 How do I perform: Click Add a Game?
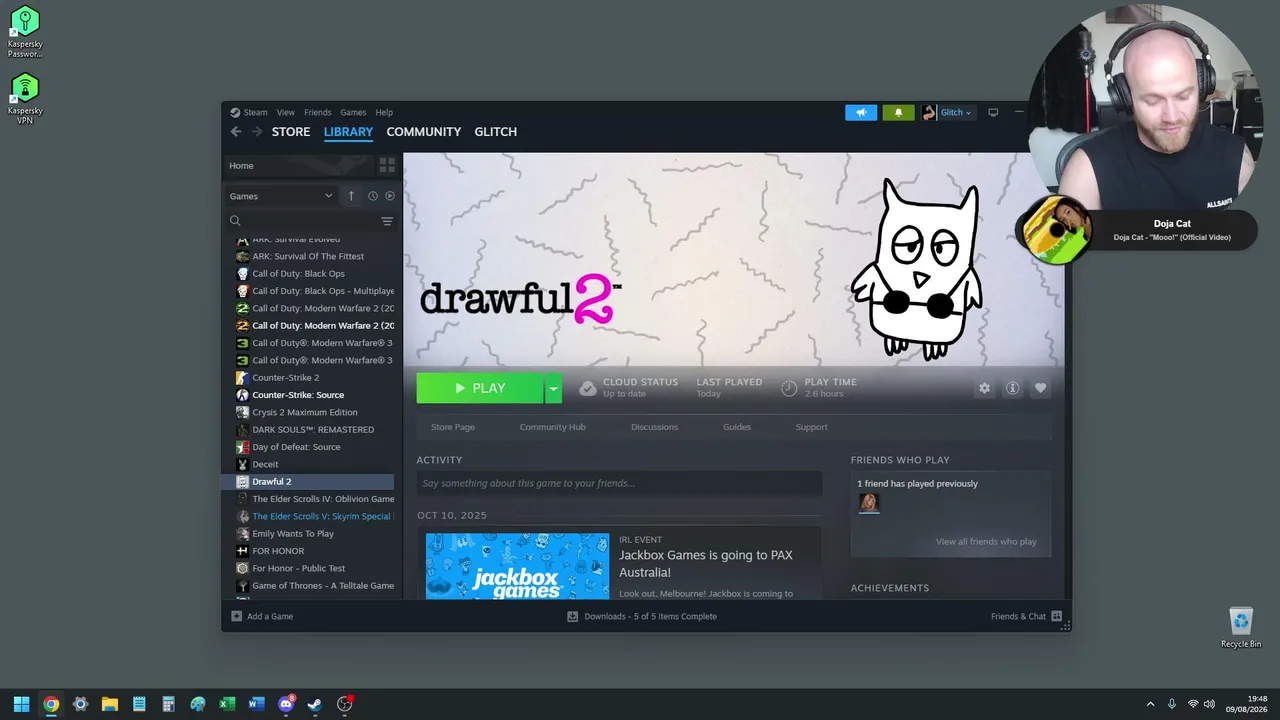262,616
